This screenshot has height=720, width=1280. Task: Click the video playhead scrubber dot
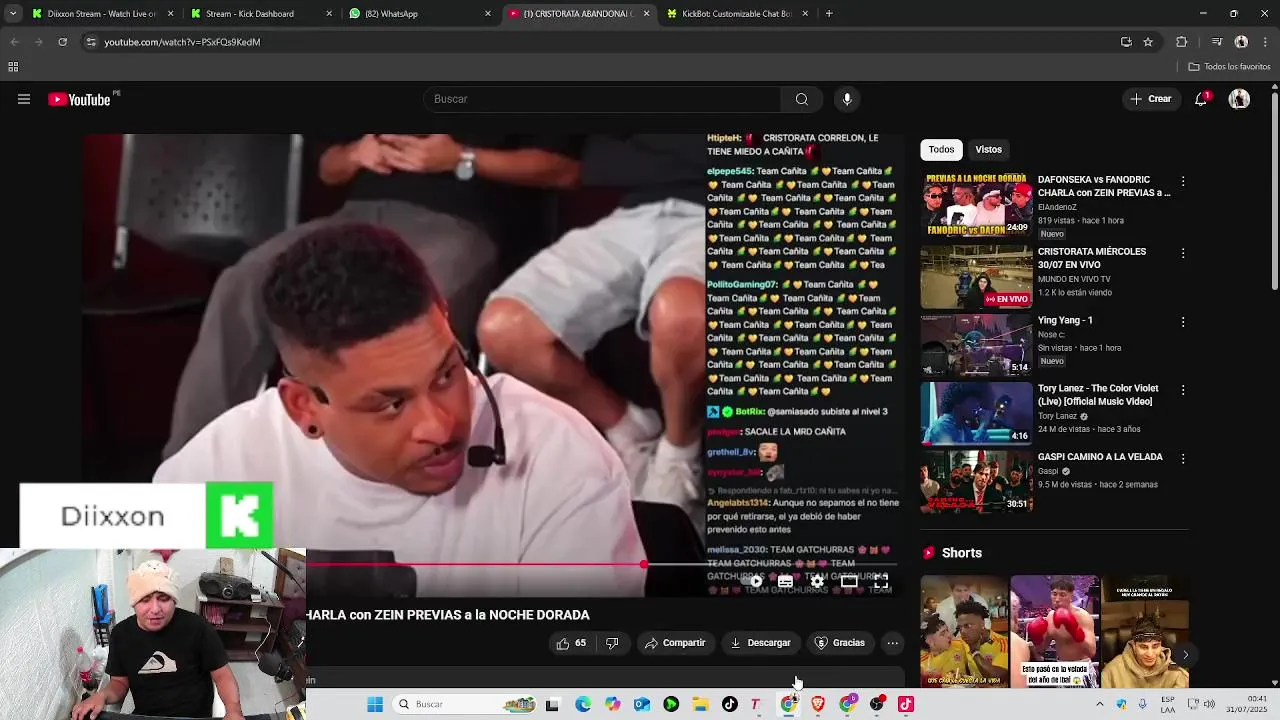(644, 565)
